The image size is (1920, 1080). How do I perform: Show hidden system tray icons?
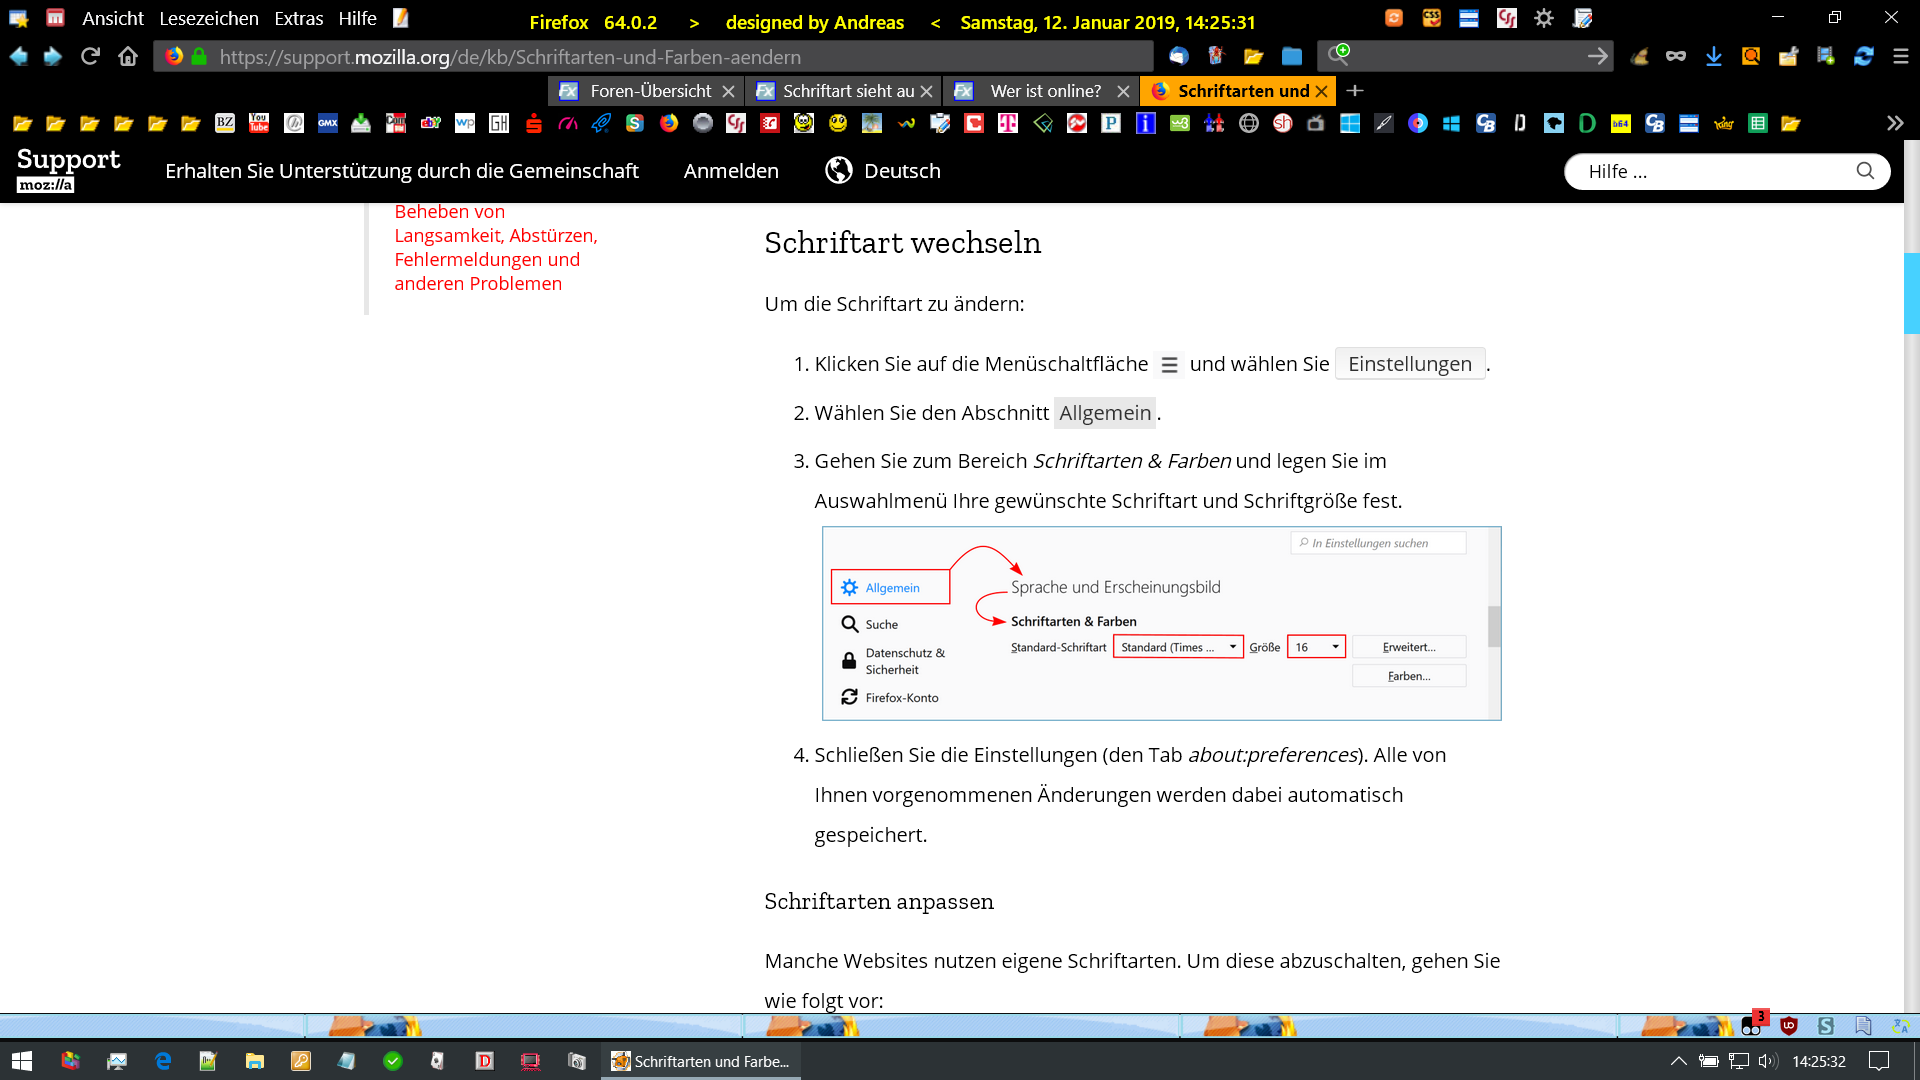click(1678, 1061)
